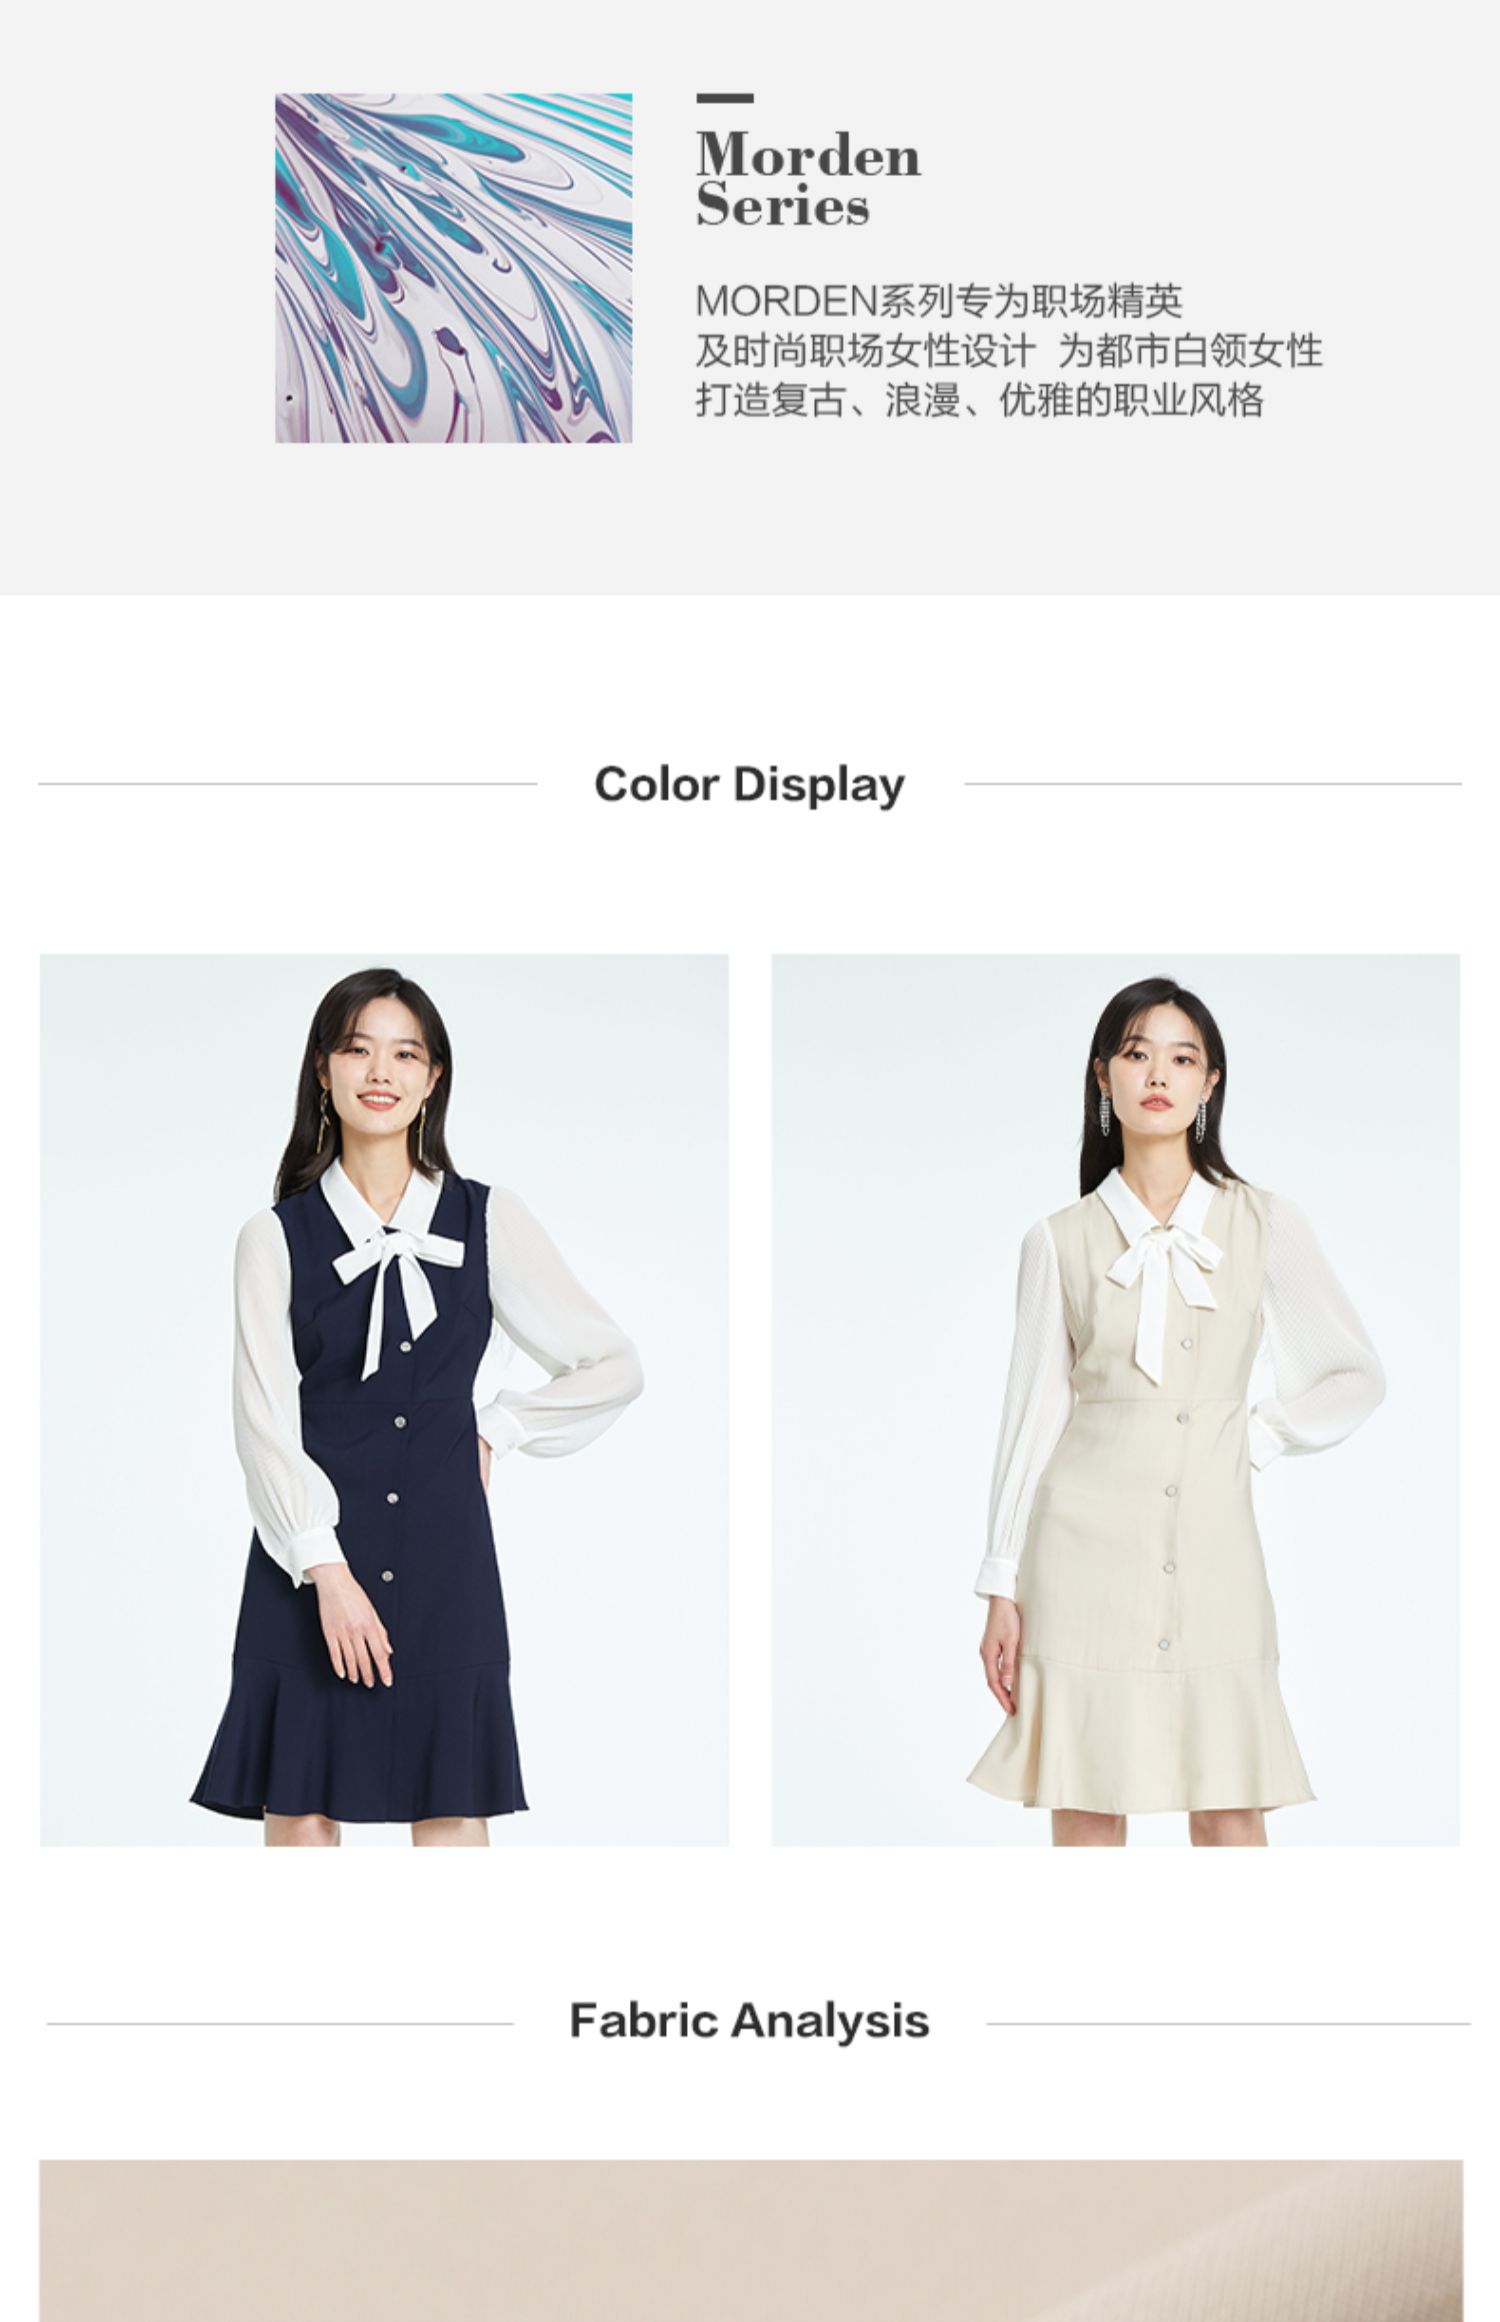1500x2322 pixels.
Task: Click the Color Display section title
Action: click(749, 784)
